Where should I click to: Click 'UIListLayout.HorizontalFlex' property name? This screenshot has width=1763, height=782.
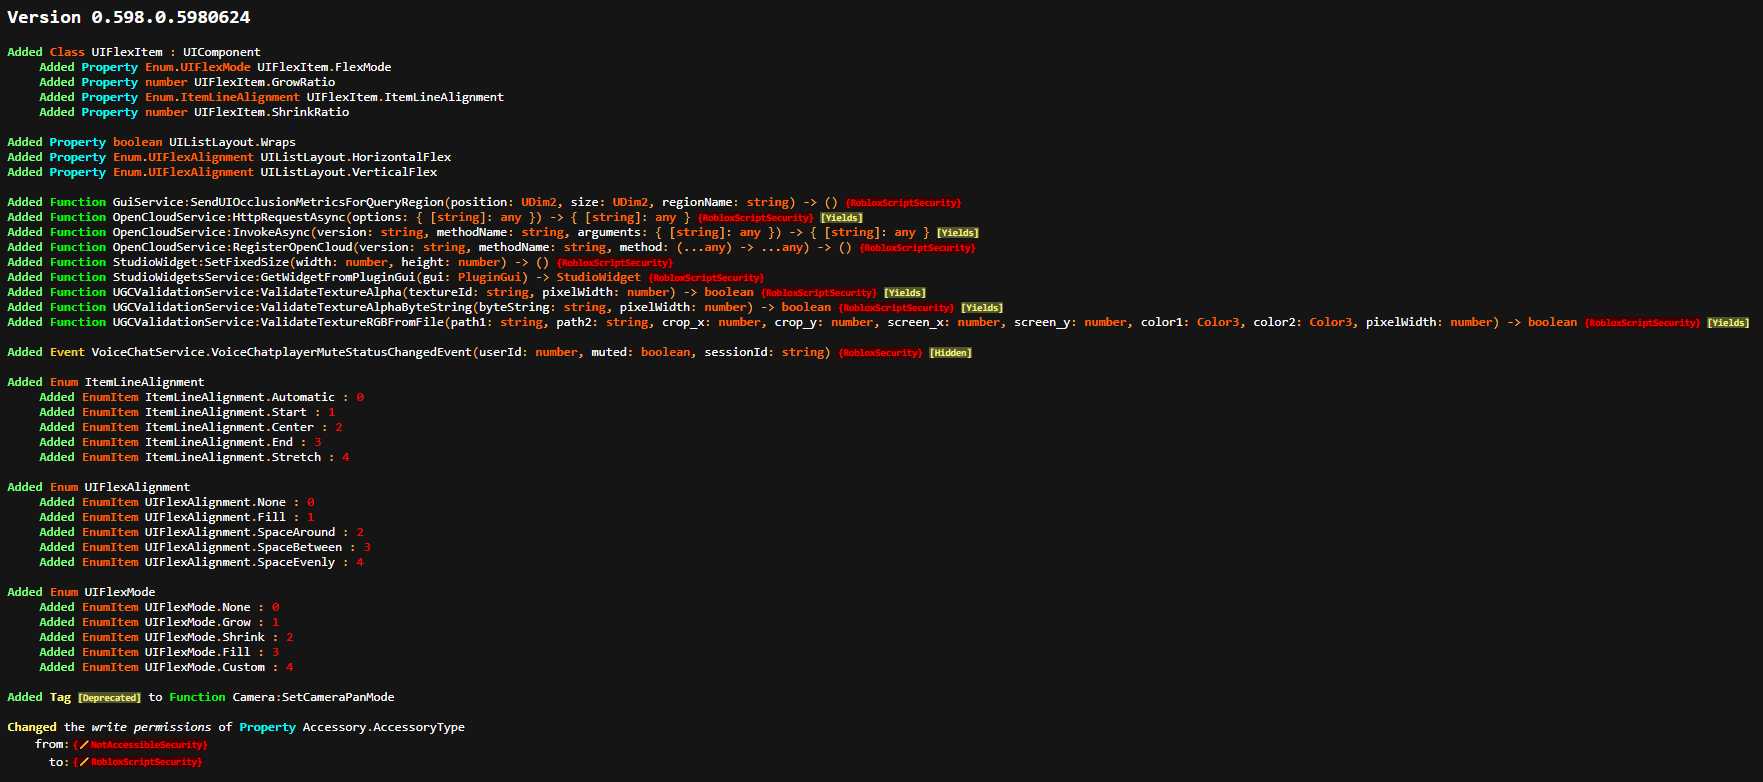(356, 157)
